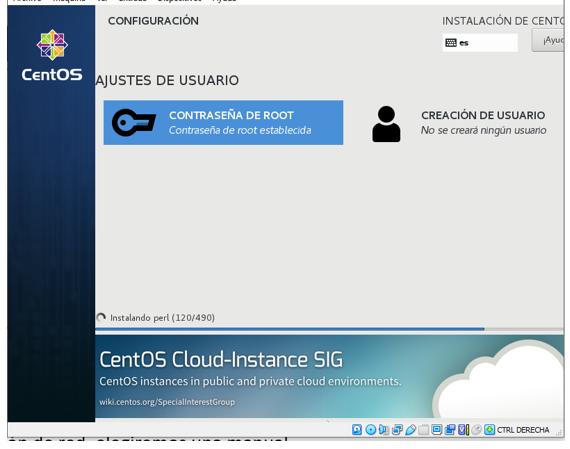Click the VirtualBox hard disk activity icon
This screenshot has height=449, width=570.
tap(357, 430)
